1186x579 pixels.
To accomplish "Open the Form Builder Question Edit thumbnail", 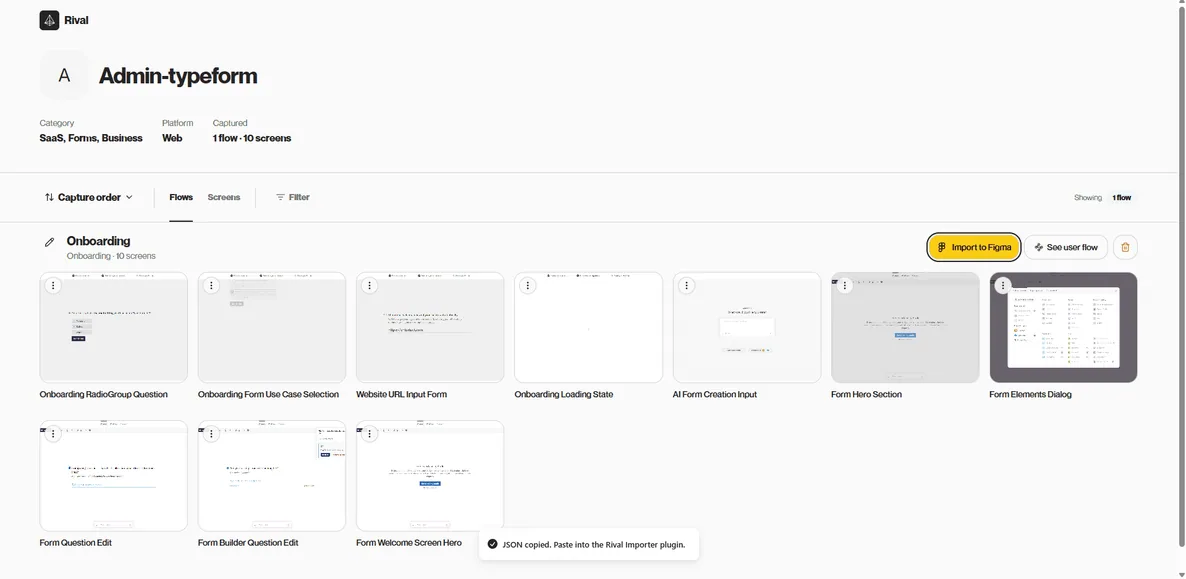I will (x=272, y=475).
